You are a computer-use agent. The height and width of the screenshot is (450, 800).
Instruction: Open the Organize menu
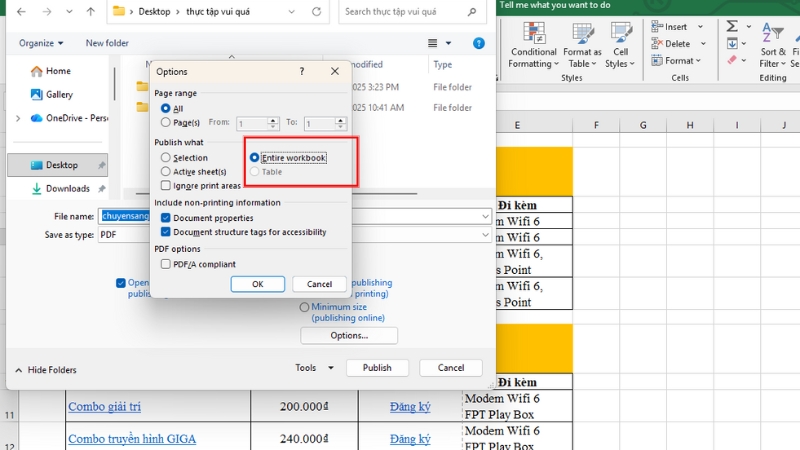pyautogui.click(x=41, y=43)
